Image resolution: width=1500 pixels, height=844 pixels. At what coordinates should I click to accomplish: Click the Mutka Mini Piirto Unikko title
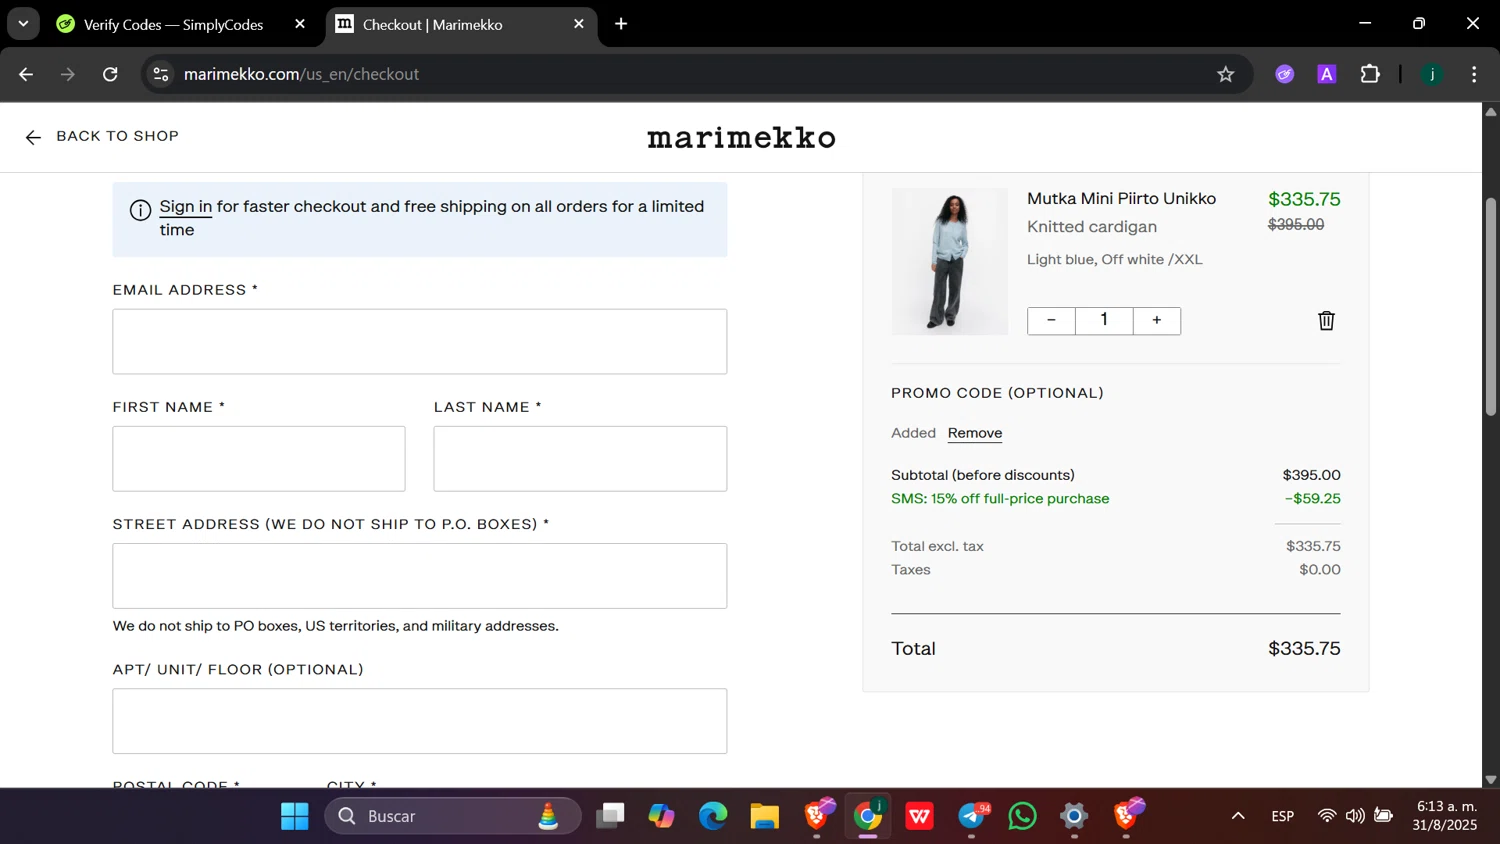[x=1121, y=198]
